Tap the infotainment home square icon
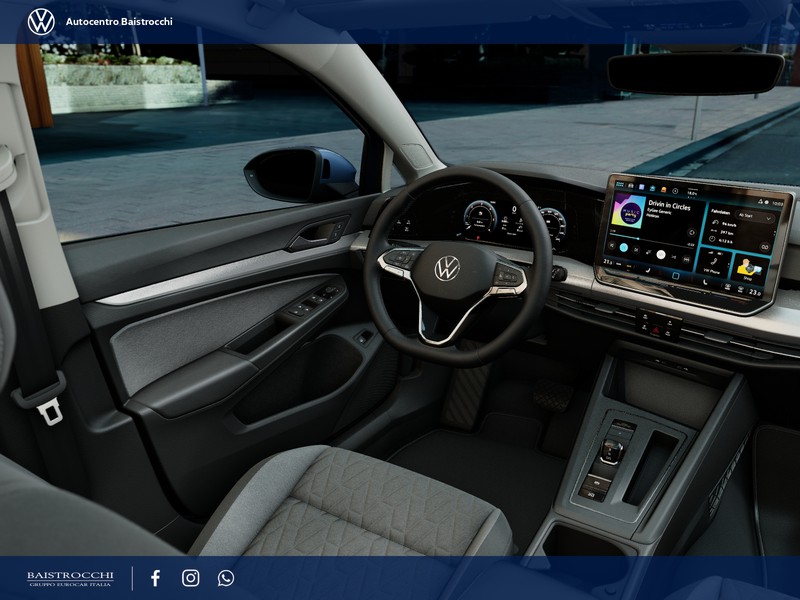 click(x=675, y=277)
